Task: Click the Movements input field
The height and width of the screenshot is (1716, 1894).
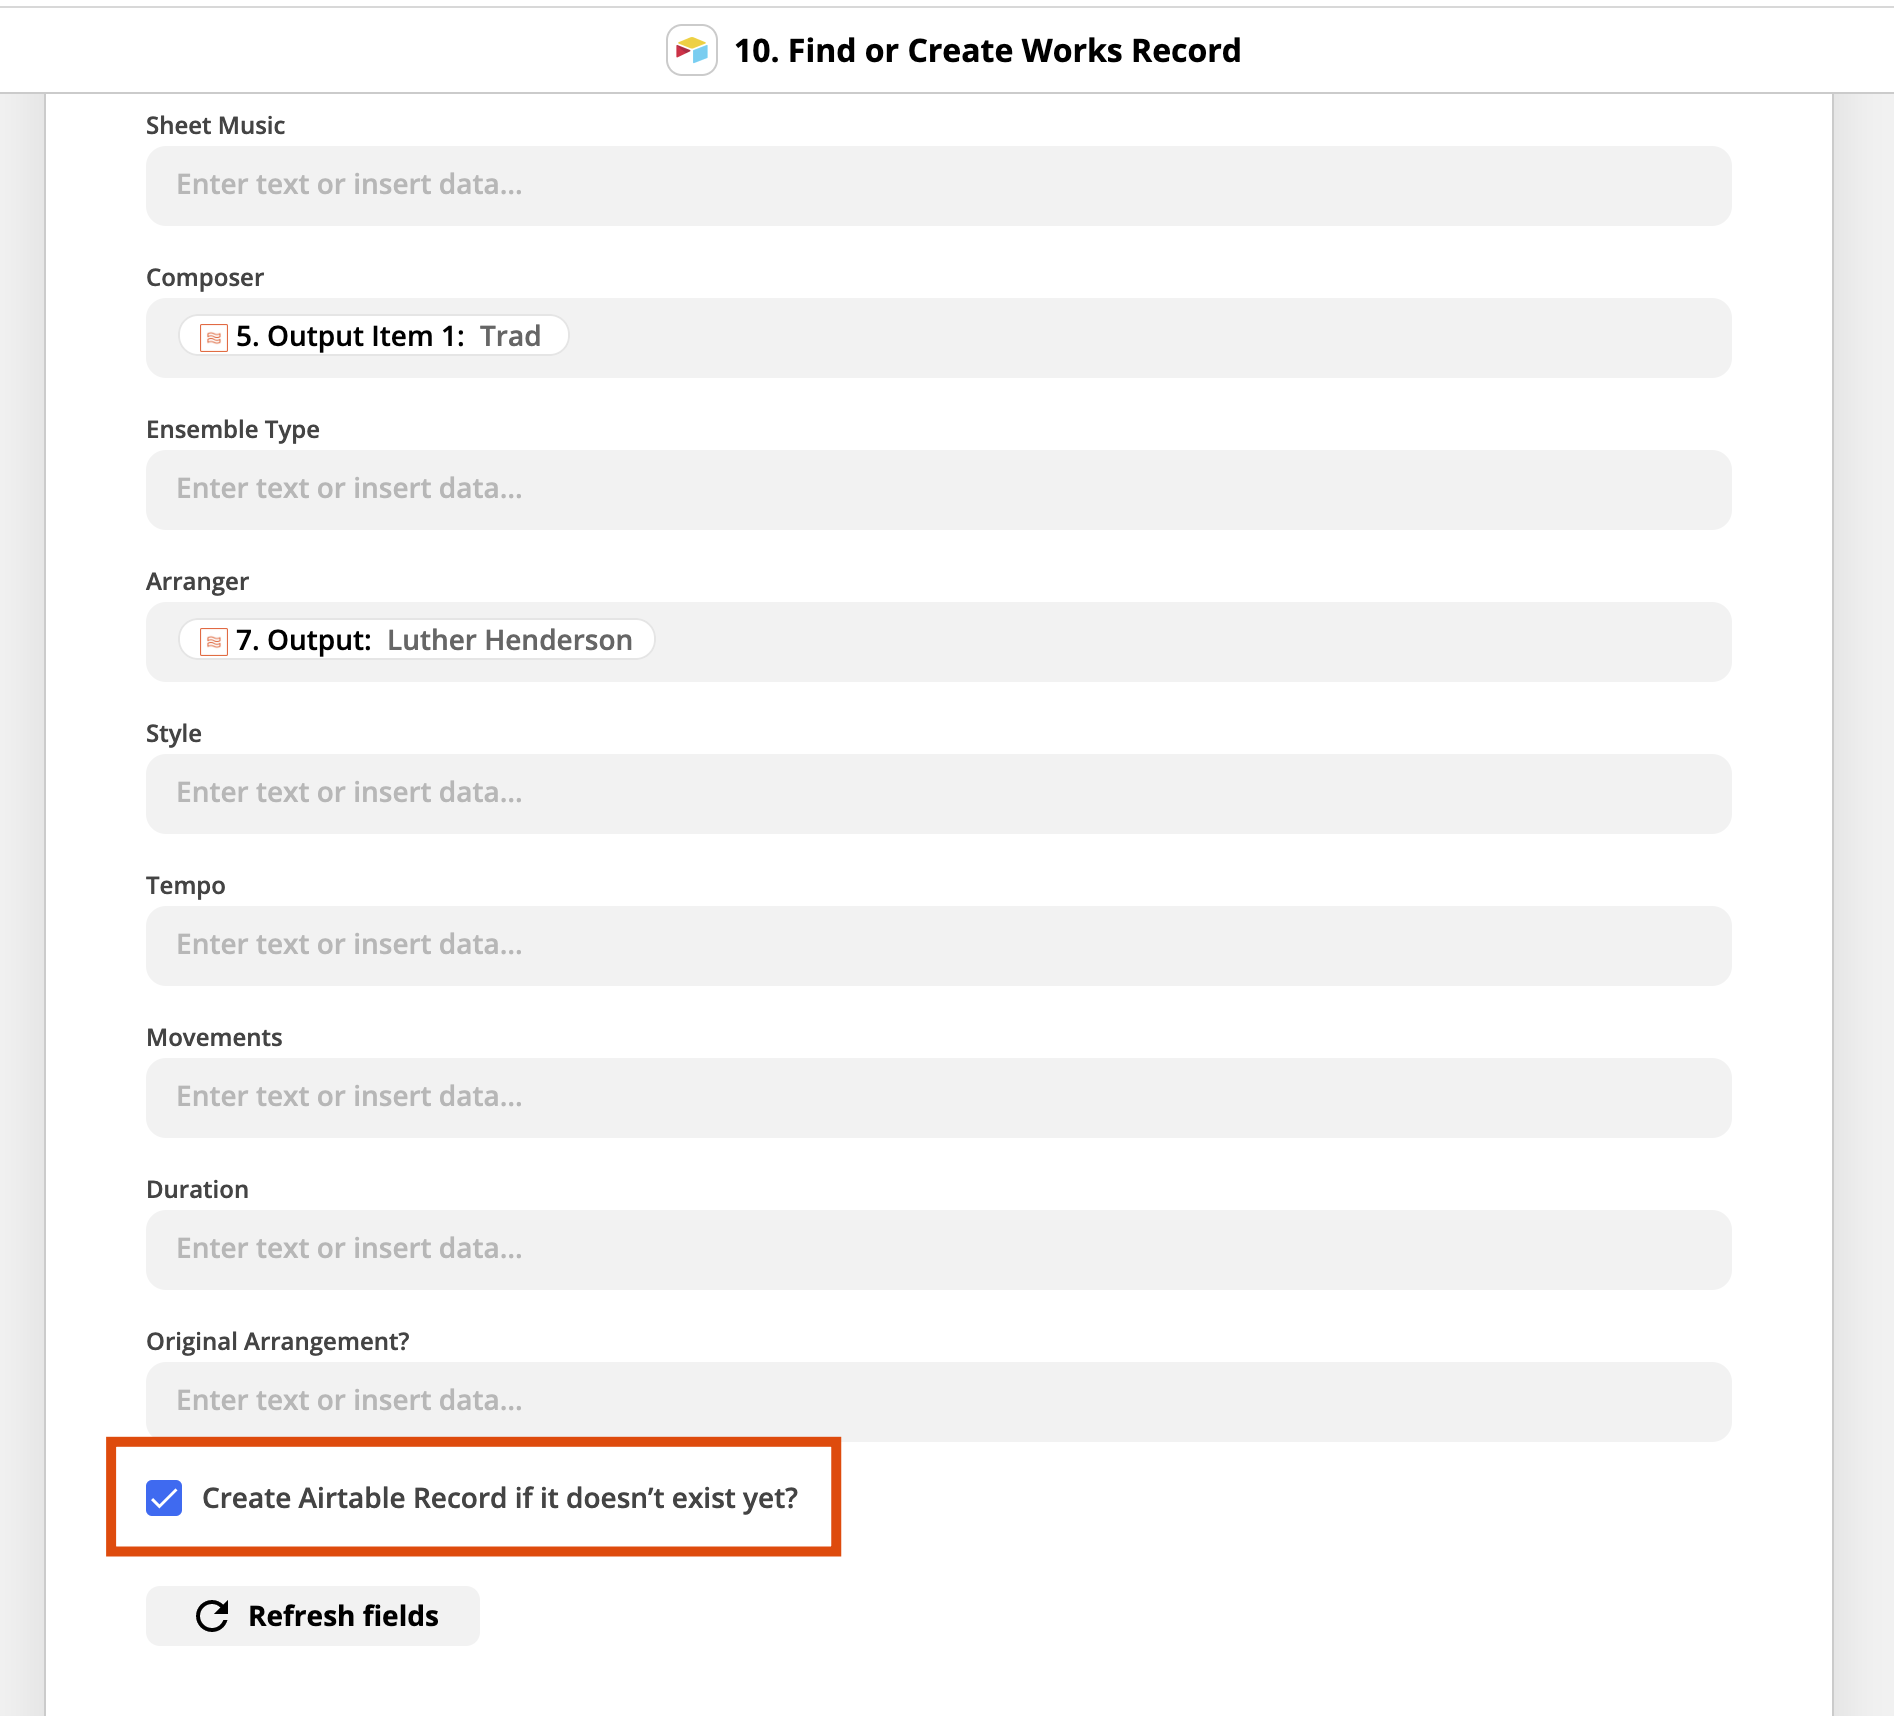Action: point(939,1098)
